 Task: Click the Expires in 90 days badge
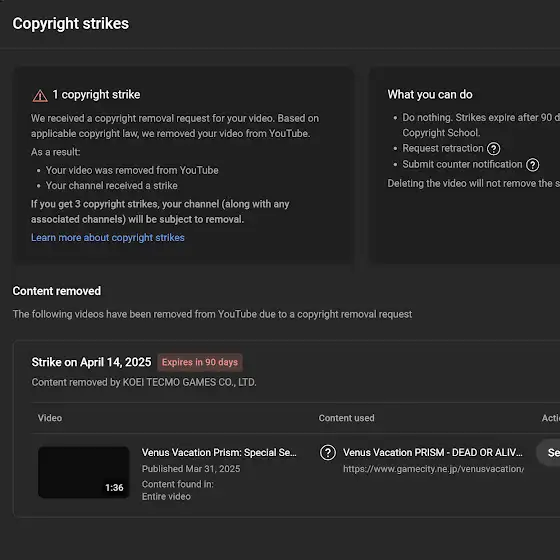click(x=200, y=362)
